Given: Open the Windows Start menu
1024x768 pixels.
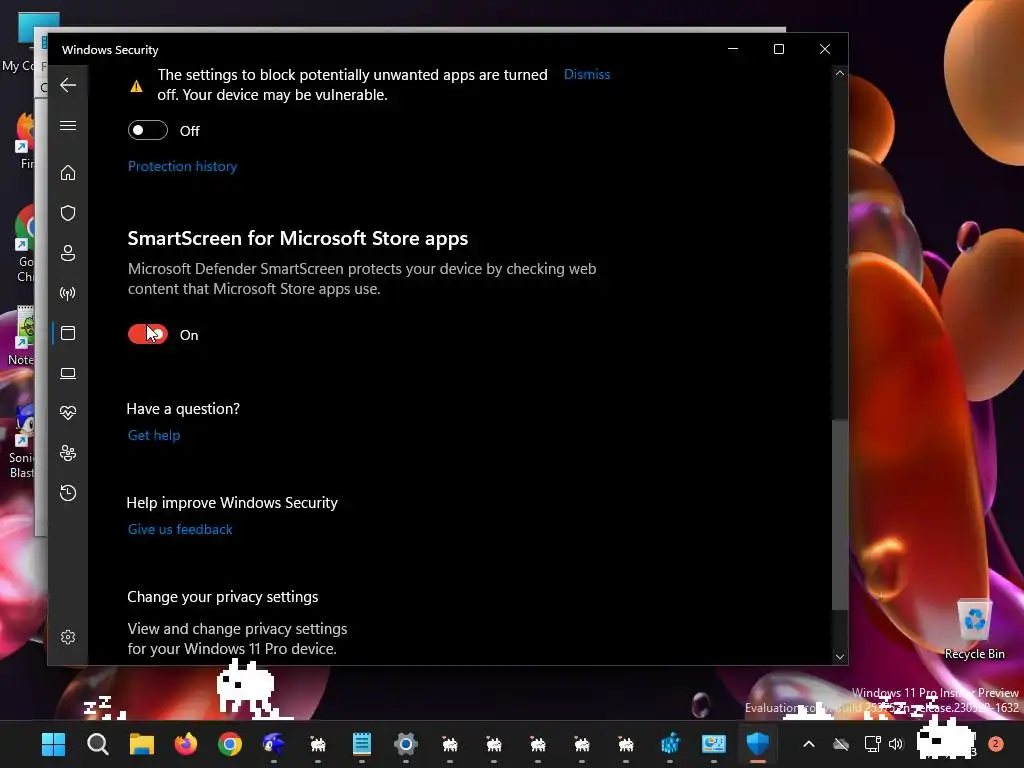Looking at the screenshot, I should (x=53, y=744).
